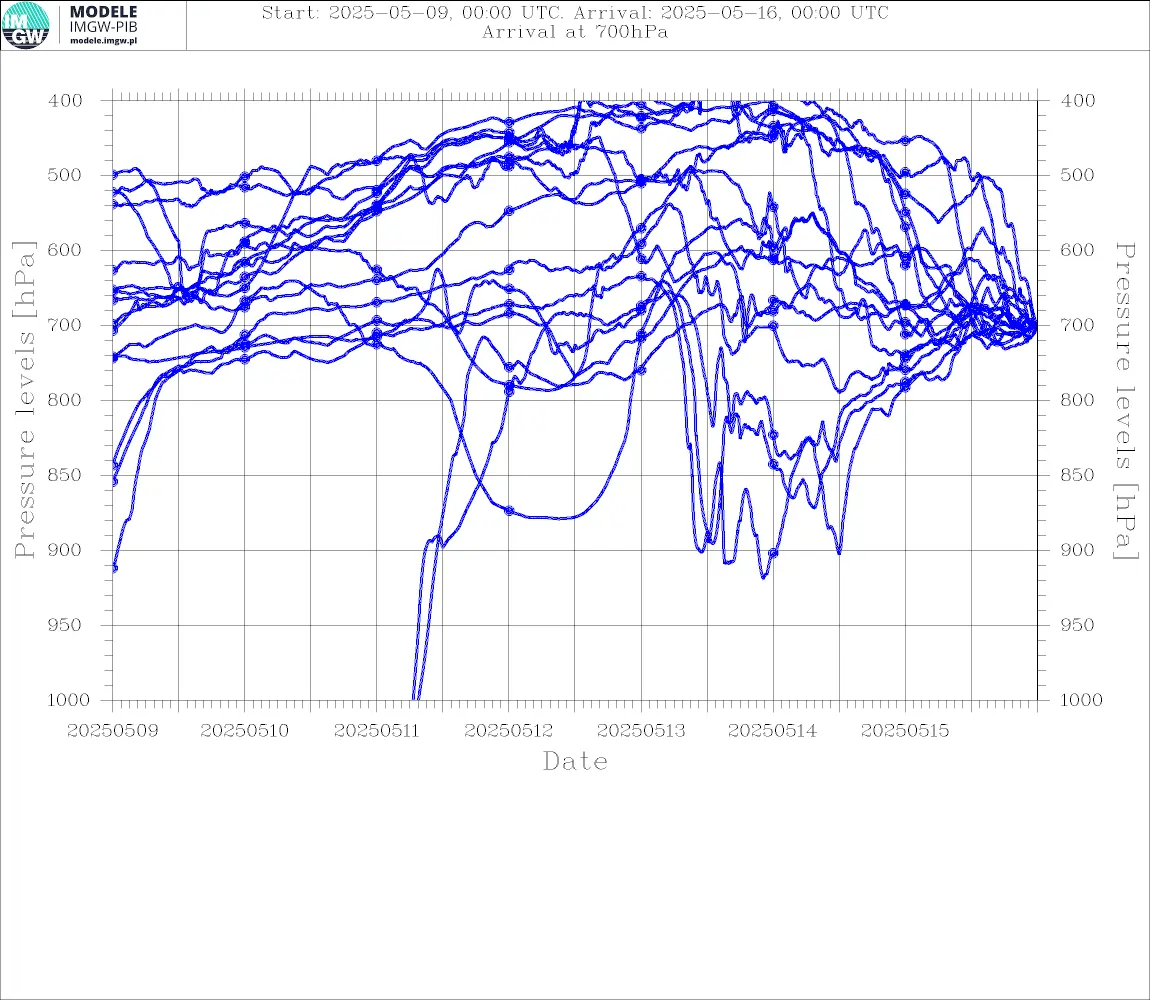
Task: Open the modele.imgw.pl link
Action: point(103,41)
